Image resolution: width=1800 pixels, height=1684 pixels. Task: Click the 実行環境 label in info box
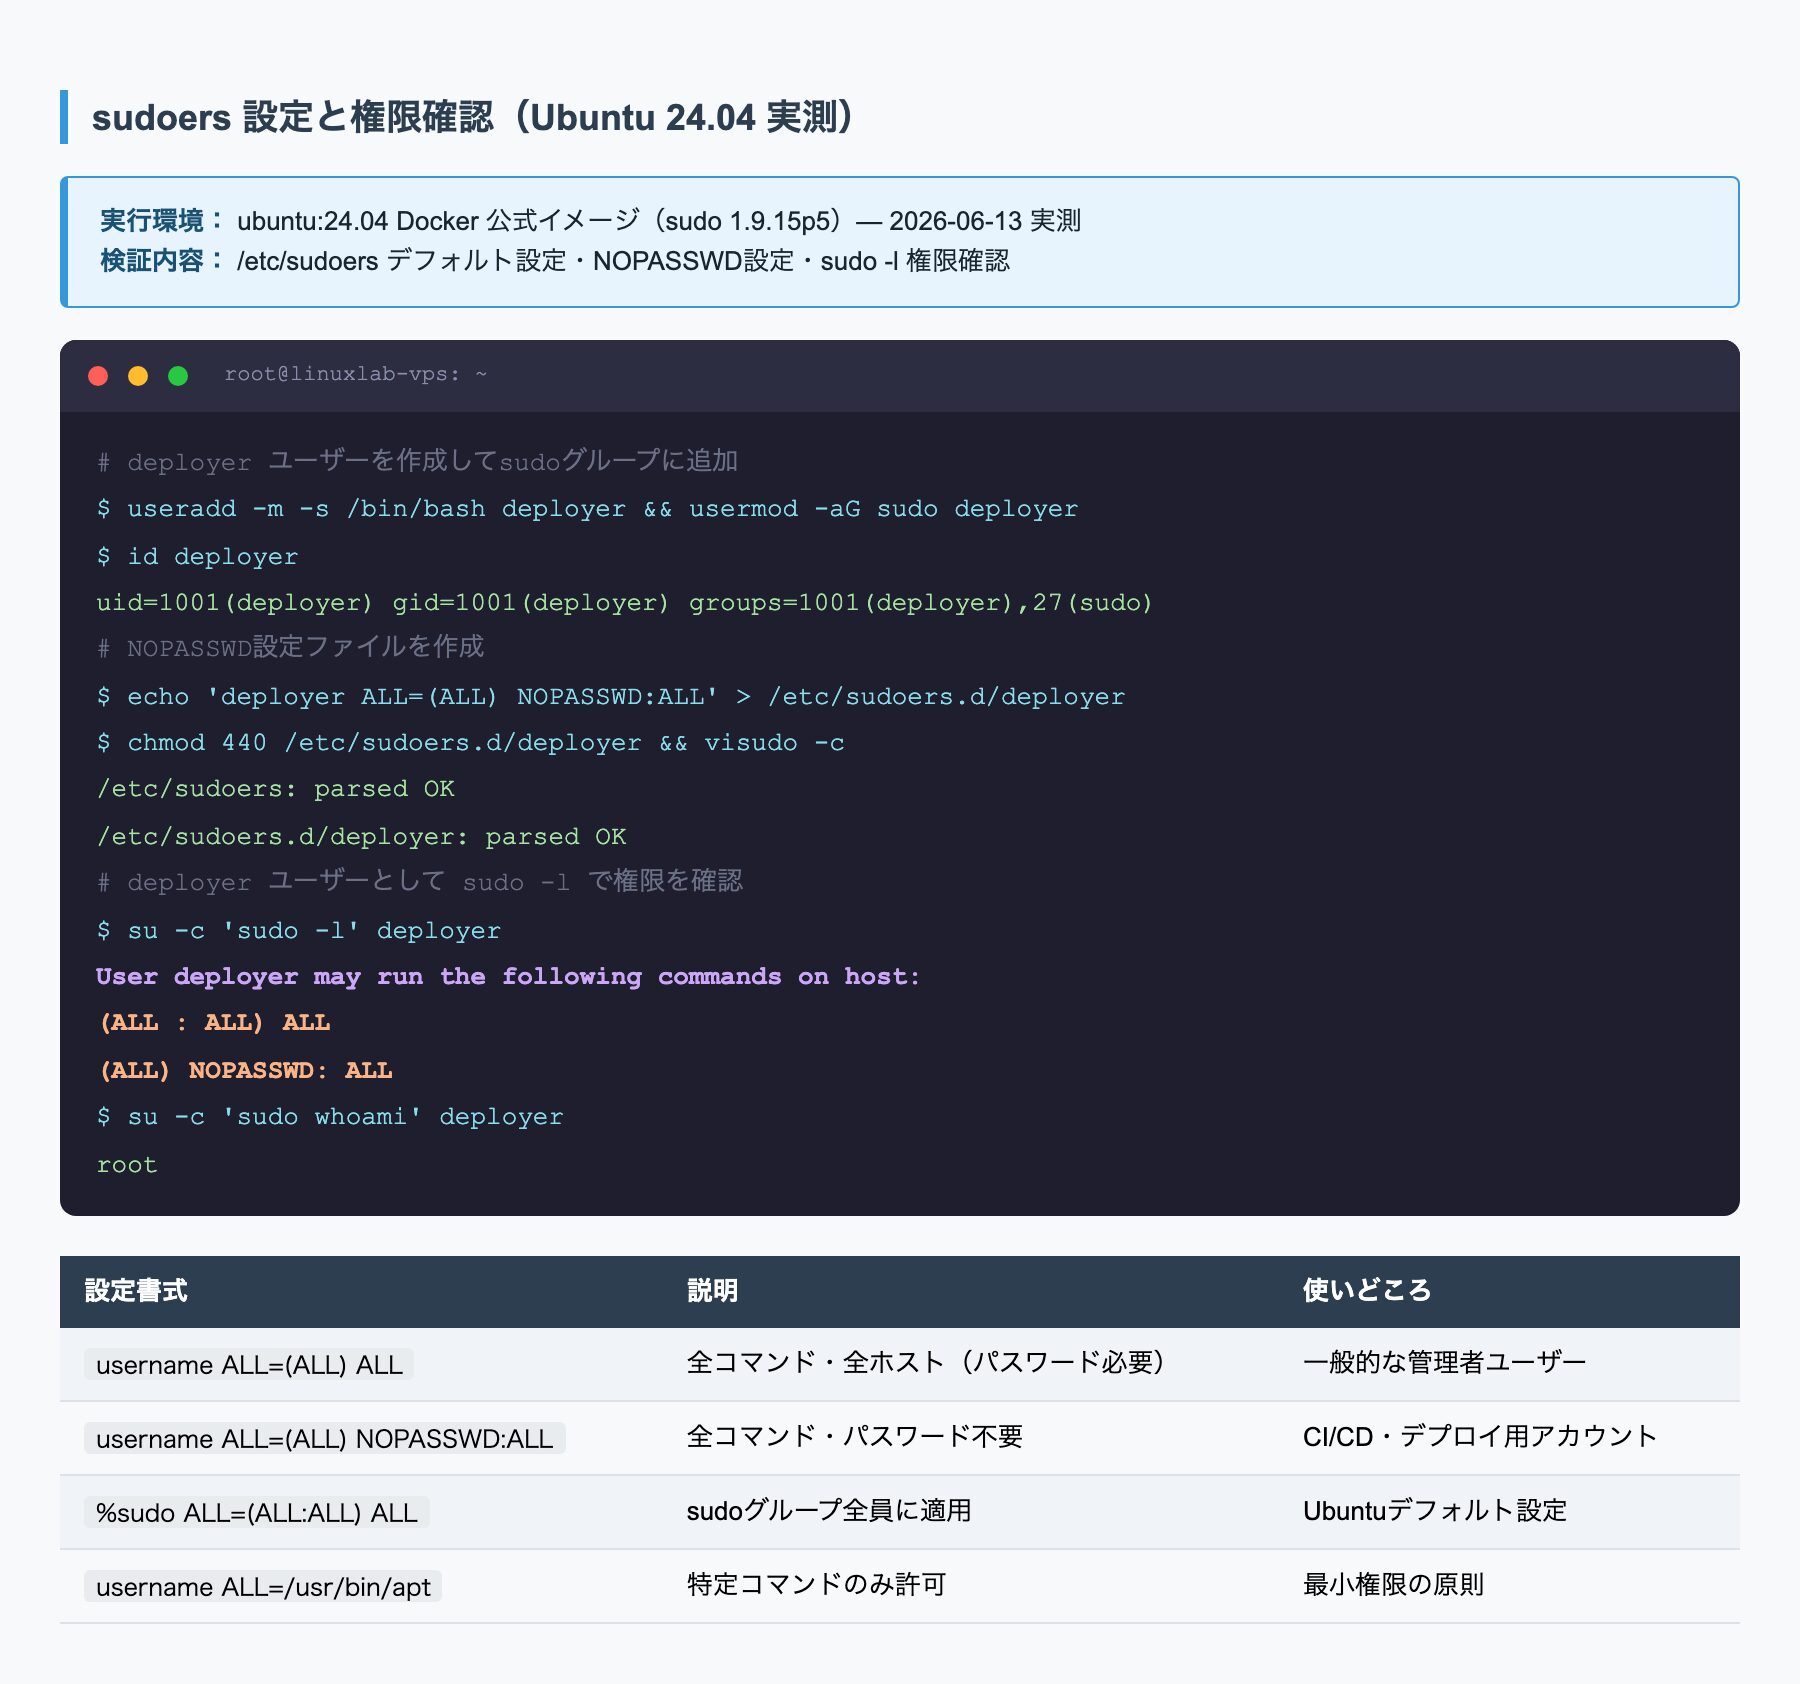coord(161,220)
